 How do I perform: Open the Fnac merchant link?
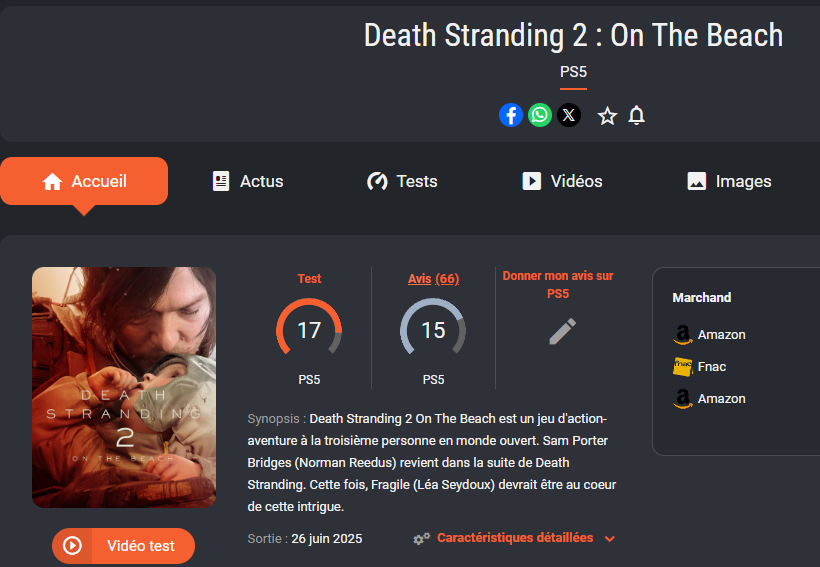[x=699, y=367]
